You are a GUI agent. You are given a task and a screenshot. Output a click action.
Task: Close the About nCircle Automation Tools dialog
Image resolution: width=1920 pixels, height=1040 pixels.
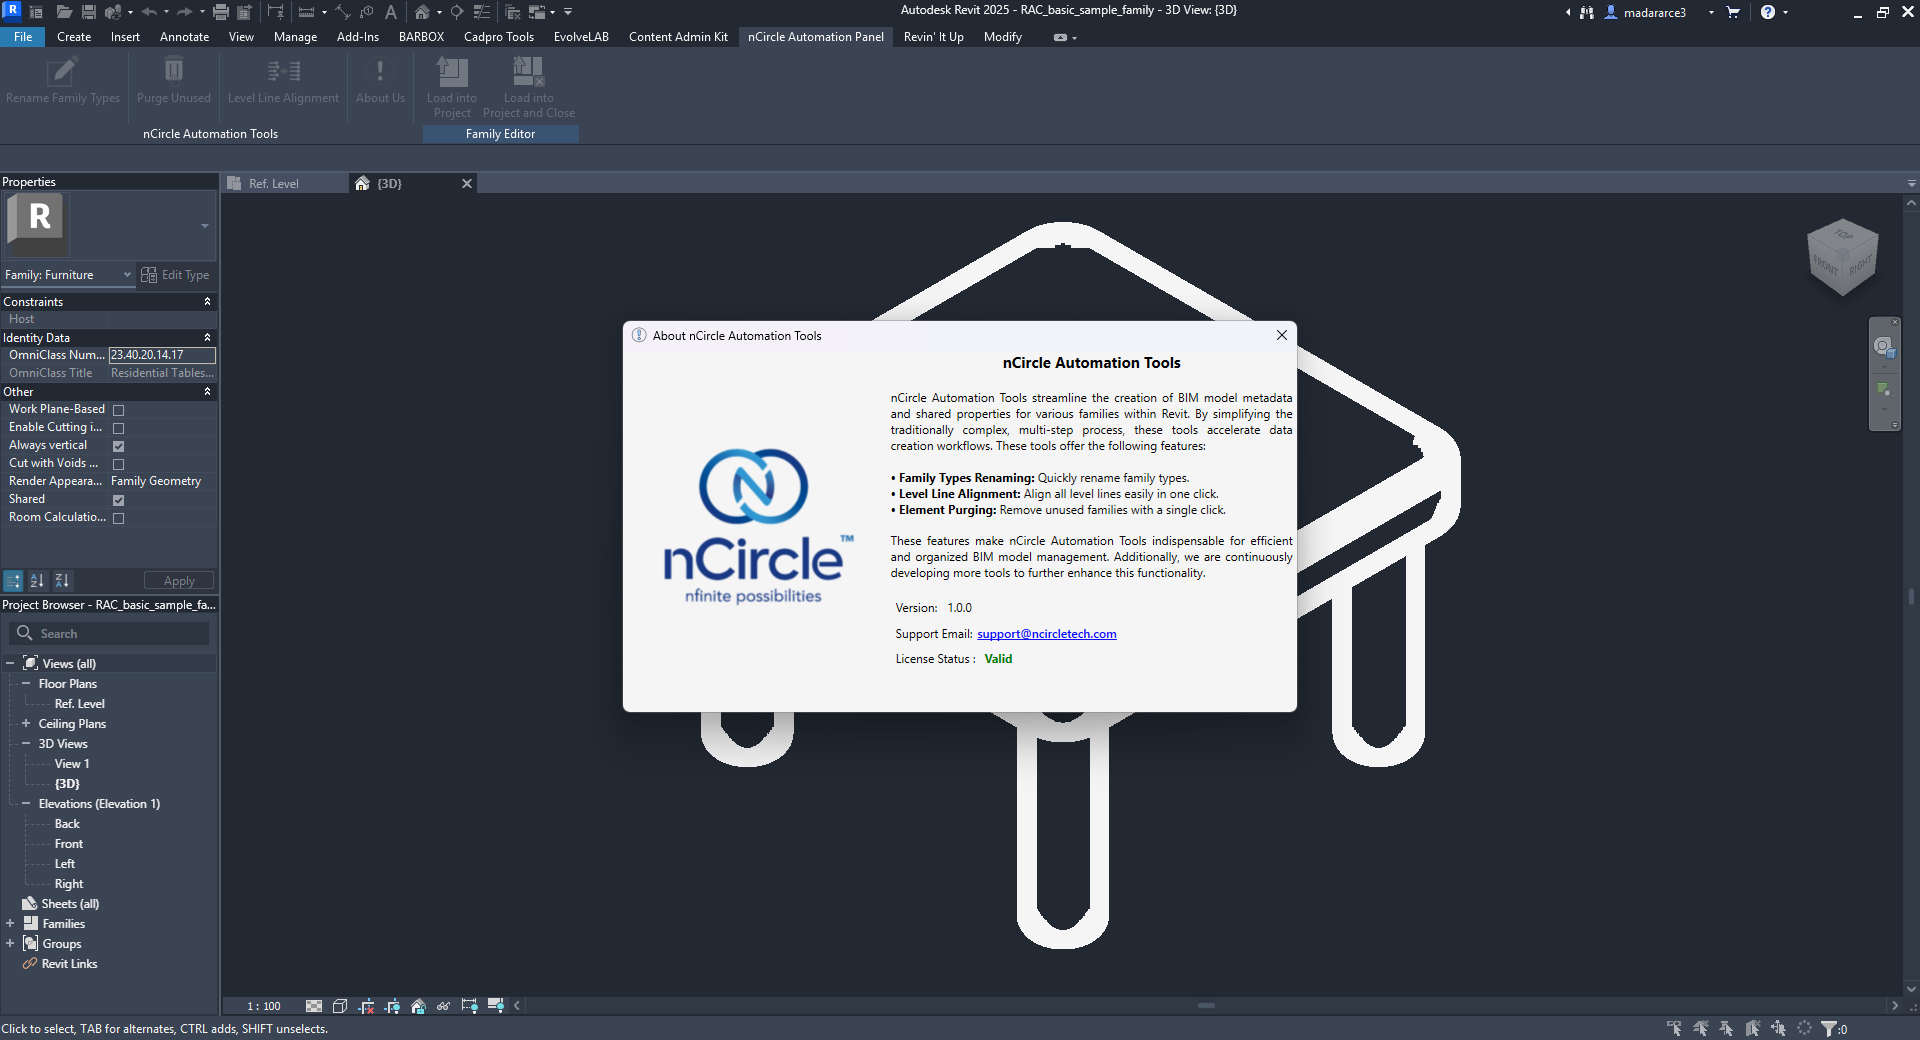1281,335
